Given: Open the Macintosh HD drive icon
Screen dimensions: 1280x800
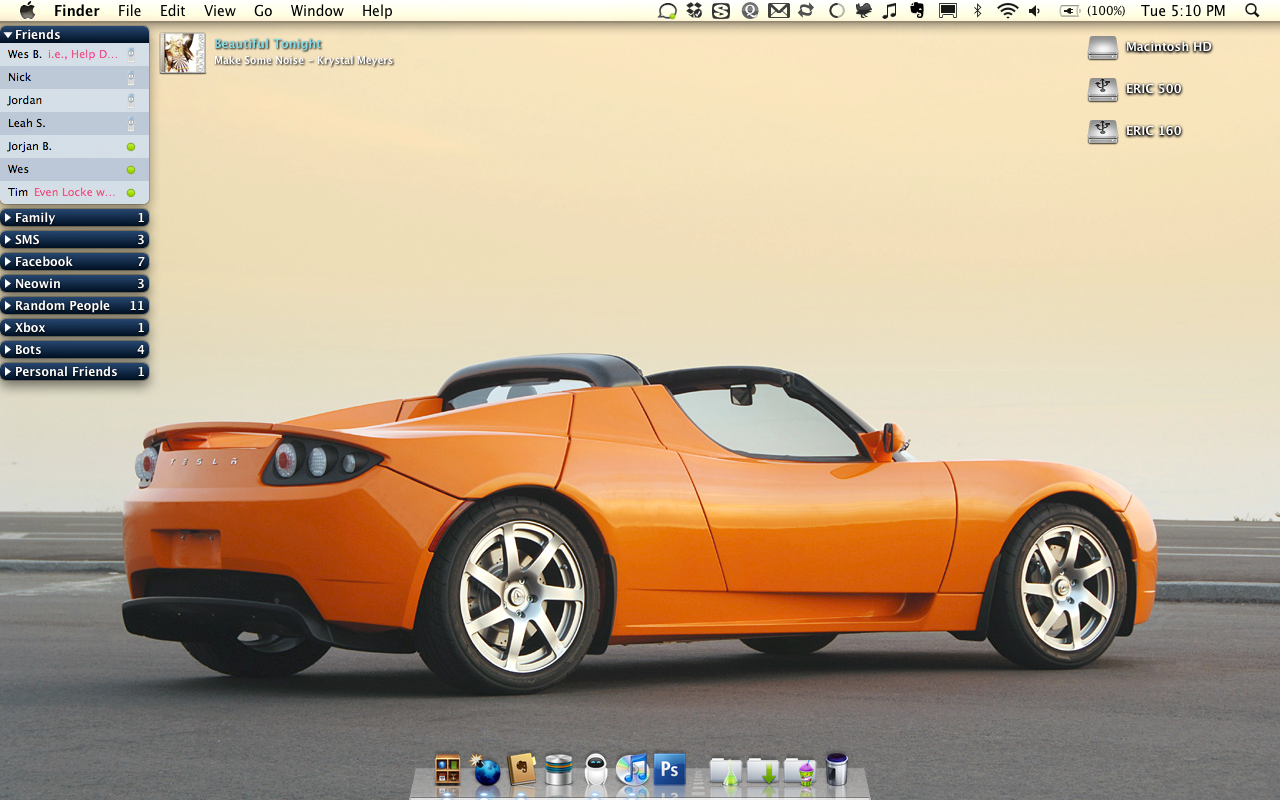Looking at the screenshot, I should pos(1102,47).
